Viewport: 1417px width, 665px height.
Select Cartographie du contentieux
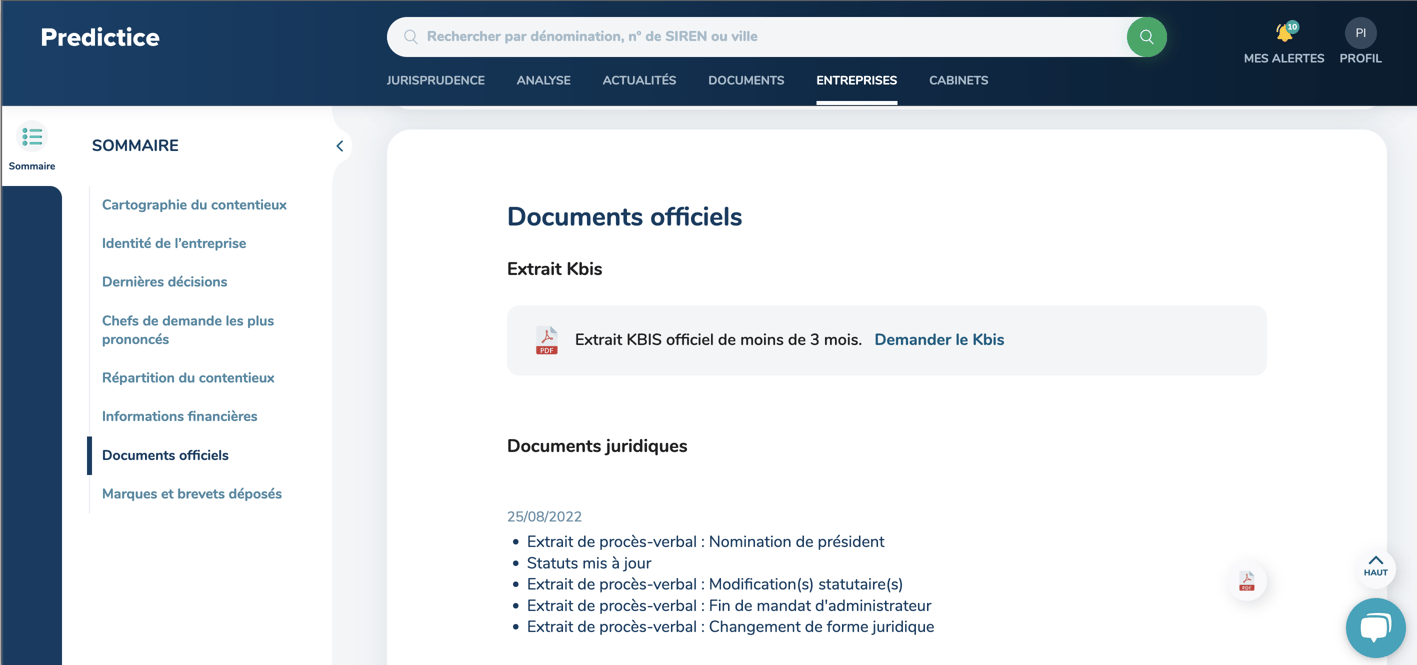pos(194,204)
